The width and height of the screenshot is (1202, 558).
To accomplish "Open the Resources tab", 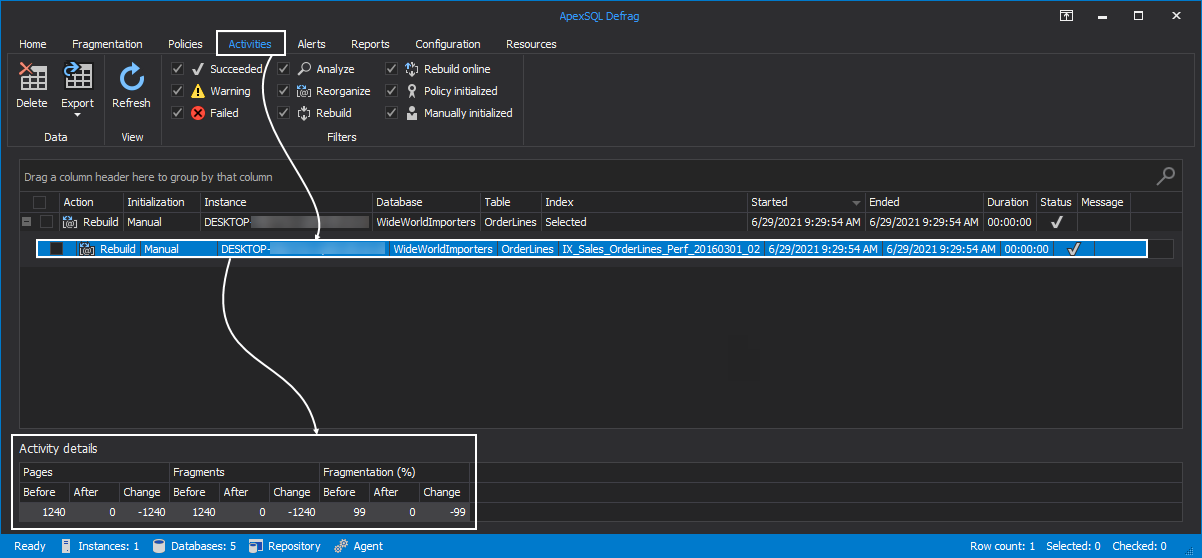I will coord(531,44).
